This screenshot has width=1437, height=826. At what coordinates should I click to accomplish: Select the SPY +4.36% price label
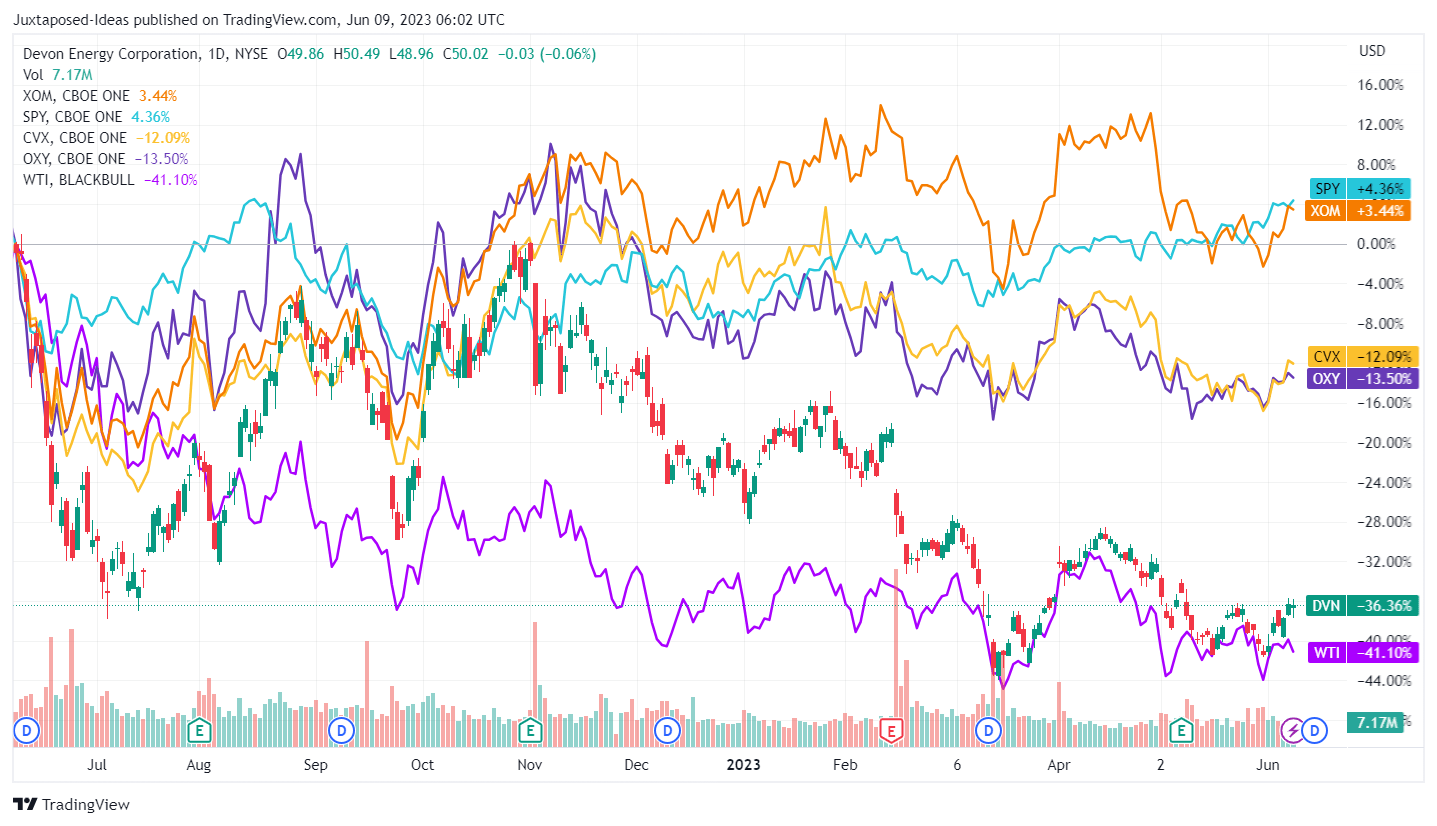pyautogui.click(x=1360, y=189)
